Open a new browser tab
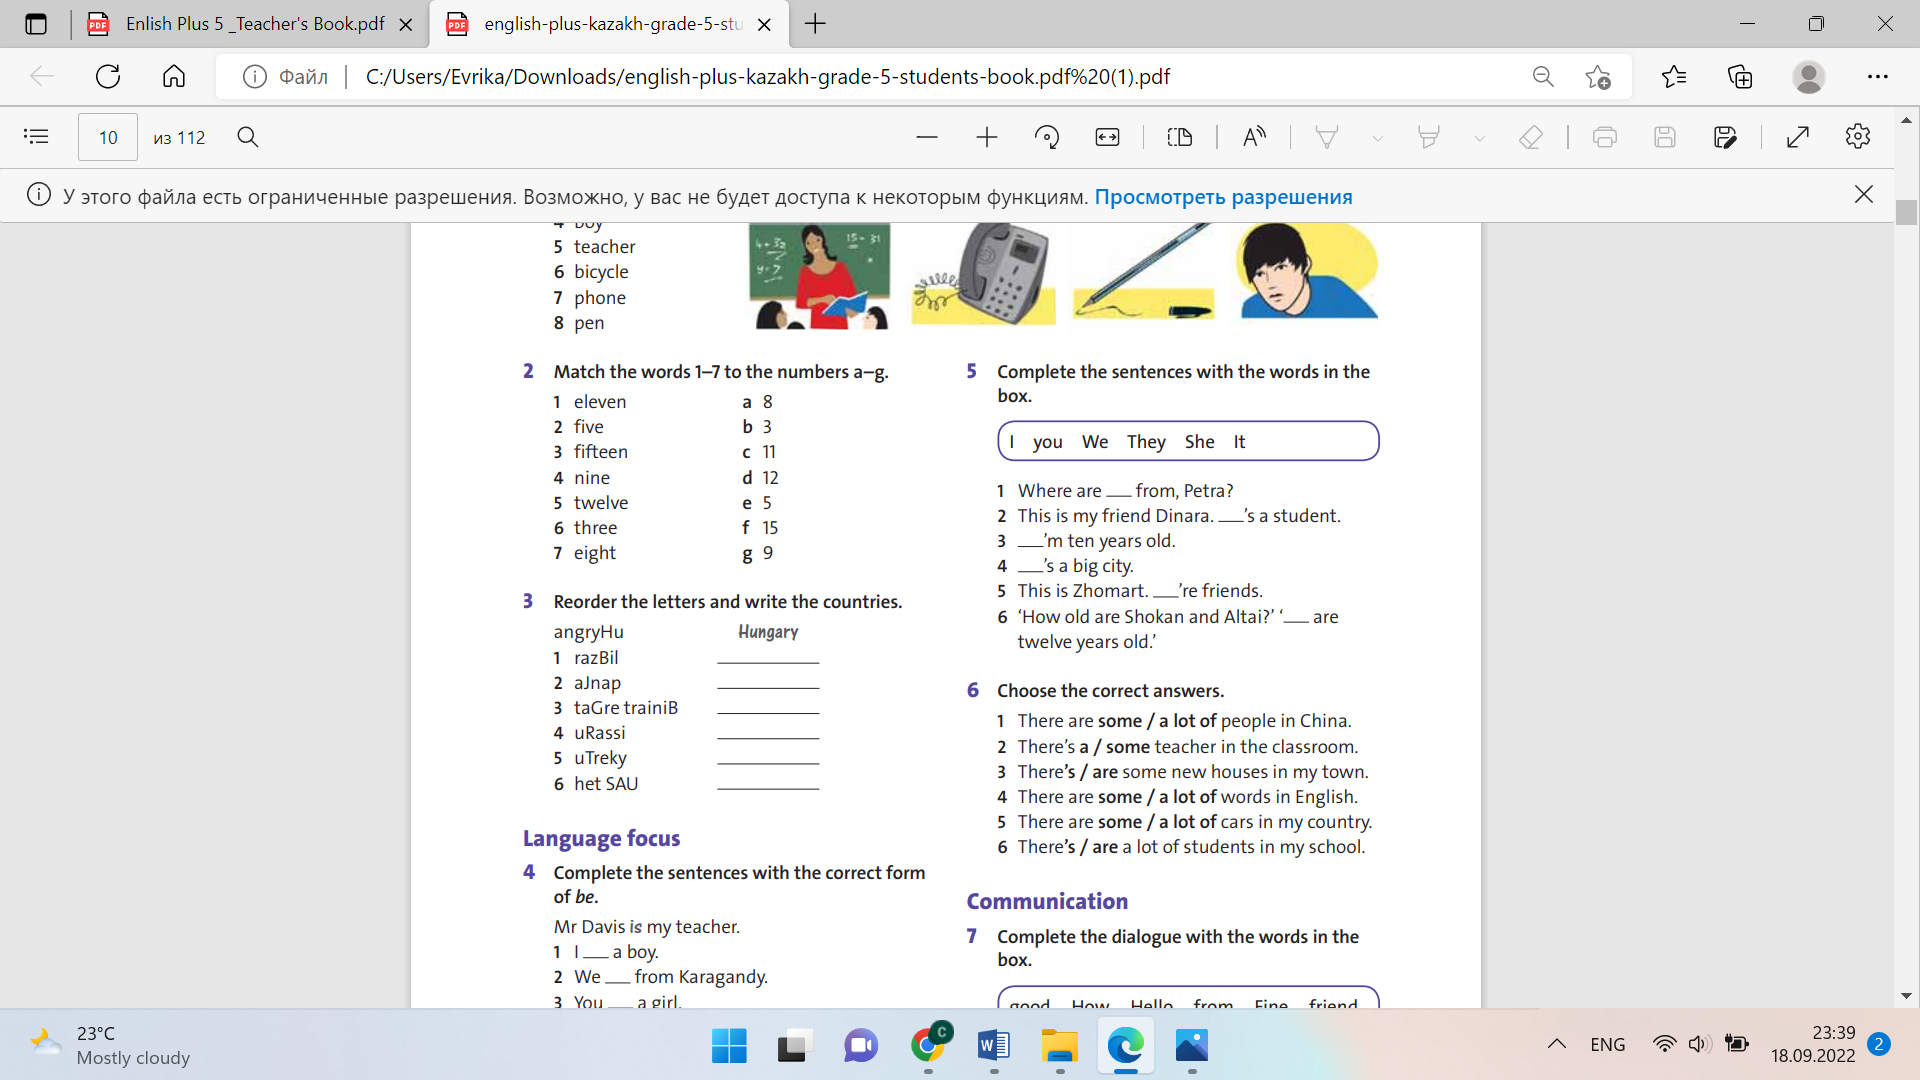The width and height of the screenshot is (1920, 1080). [x=815, y=24]
